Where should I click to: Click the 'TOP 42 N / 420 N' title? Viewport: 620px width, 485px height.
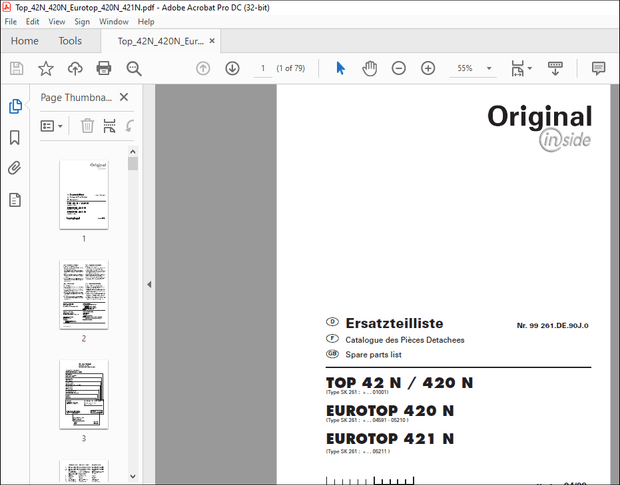point(399,383)
